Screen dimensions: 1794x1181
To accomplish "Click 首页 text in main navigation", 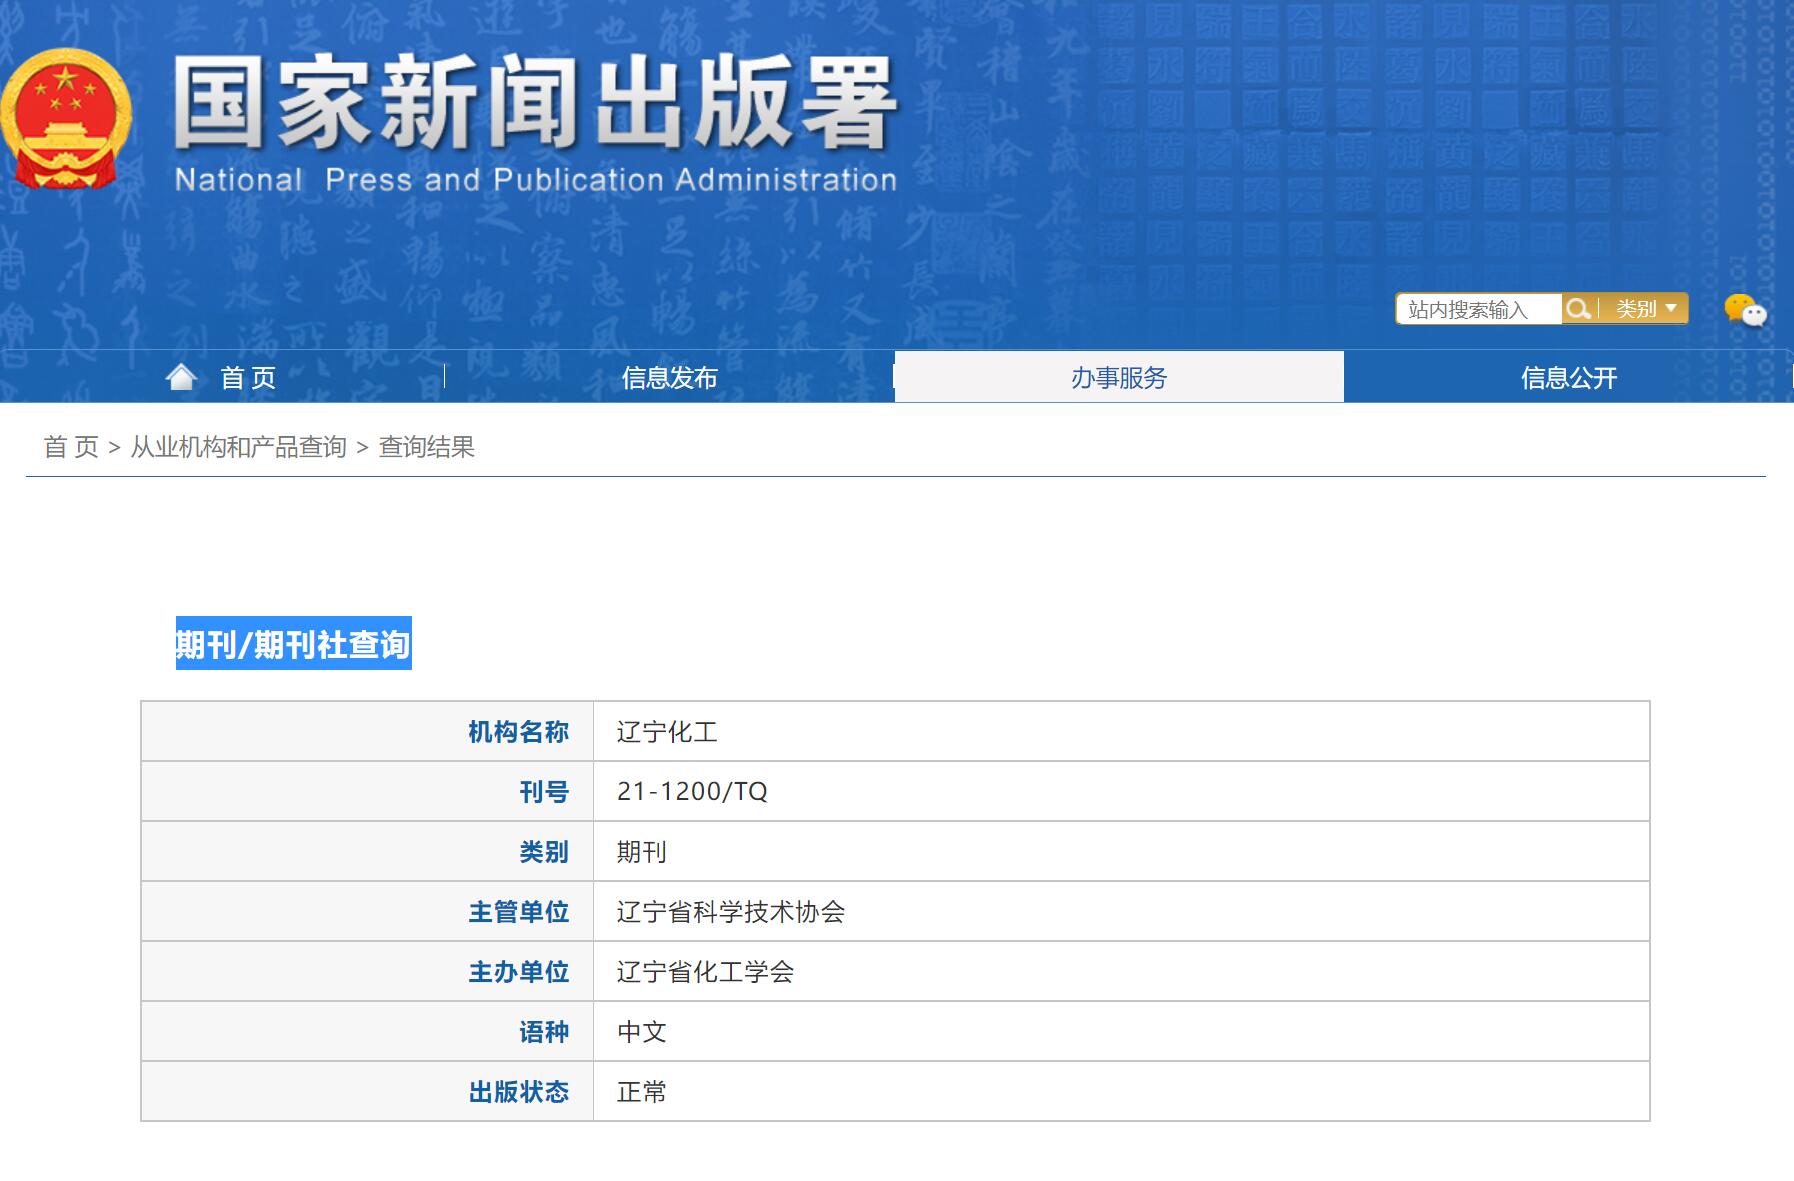I will point(248,378).
